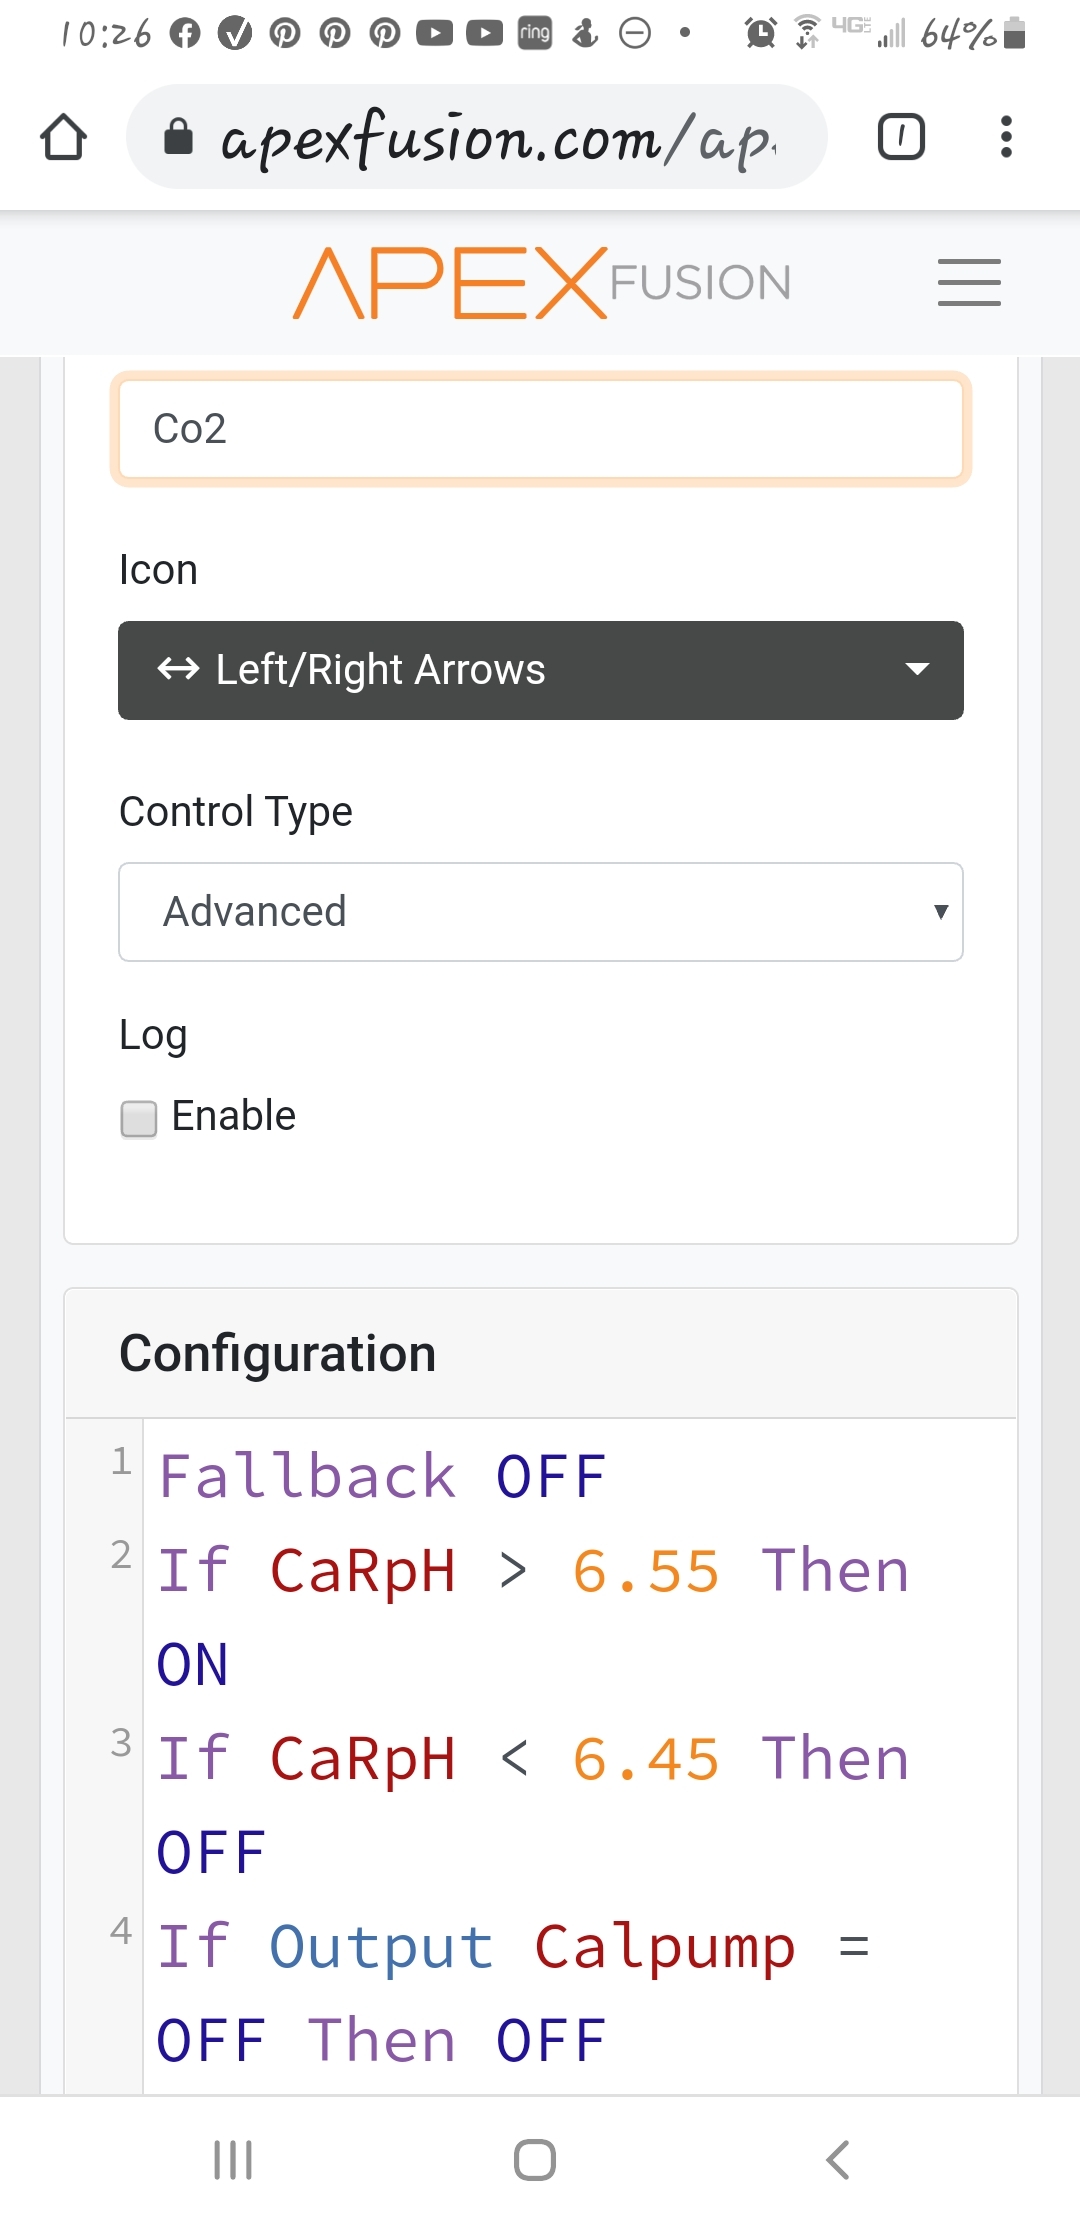
Task: Open the Control Type Advanced dropdown
Action: (x=541, y=912)
